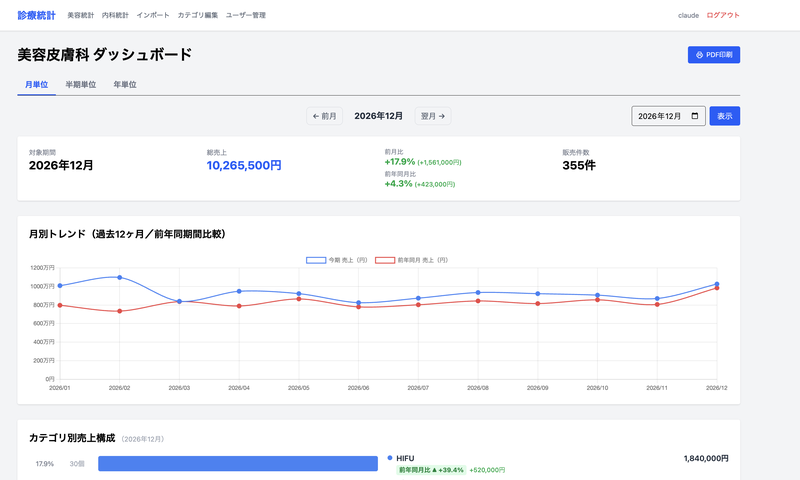Go to previous month with ← 前月
This screenshot has width=800, height=480.
[x=324, y=116]
